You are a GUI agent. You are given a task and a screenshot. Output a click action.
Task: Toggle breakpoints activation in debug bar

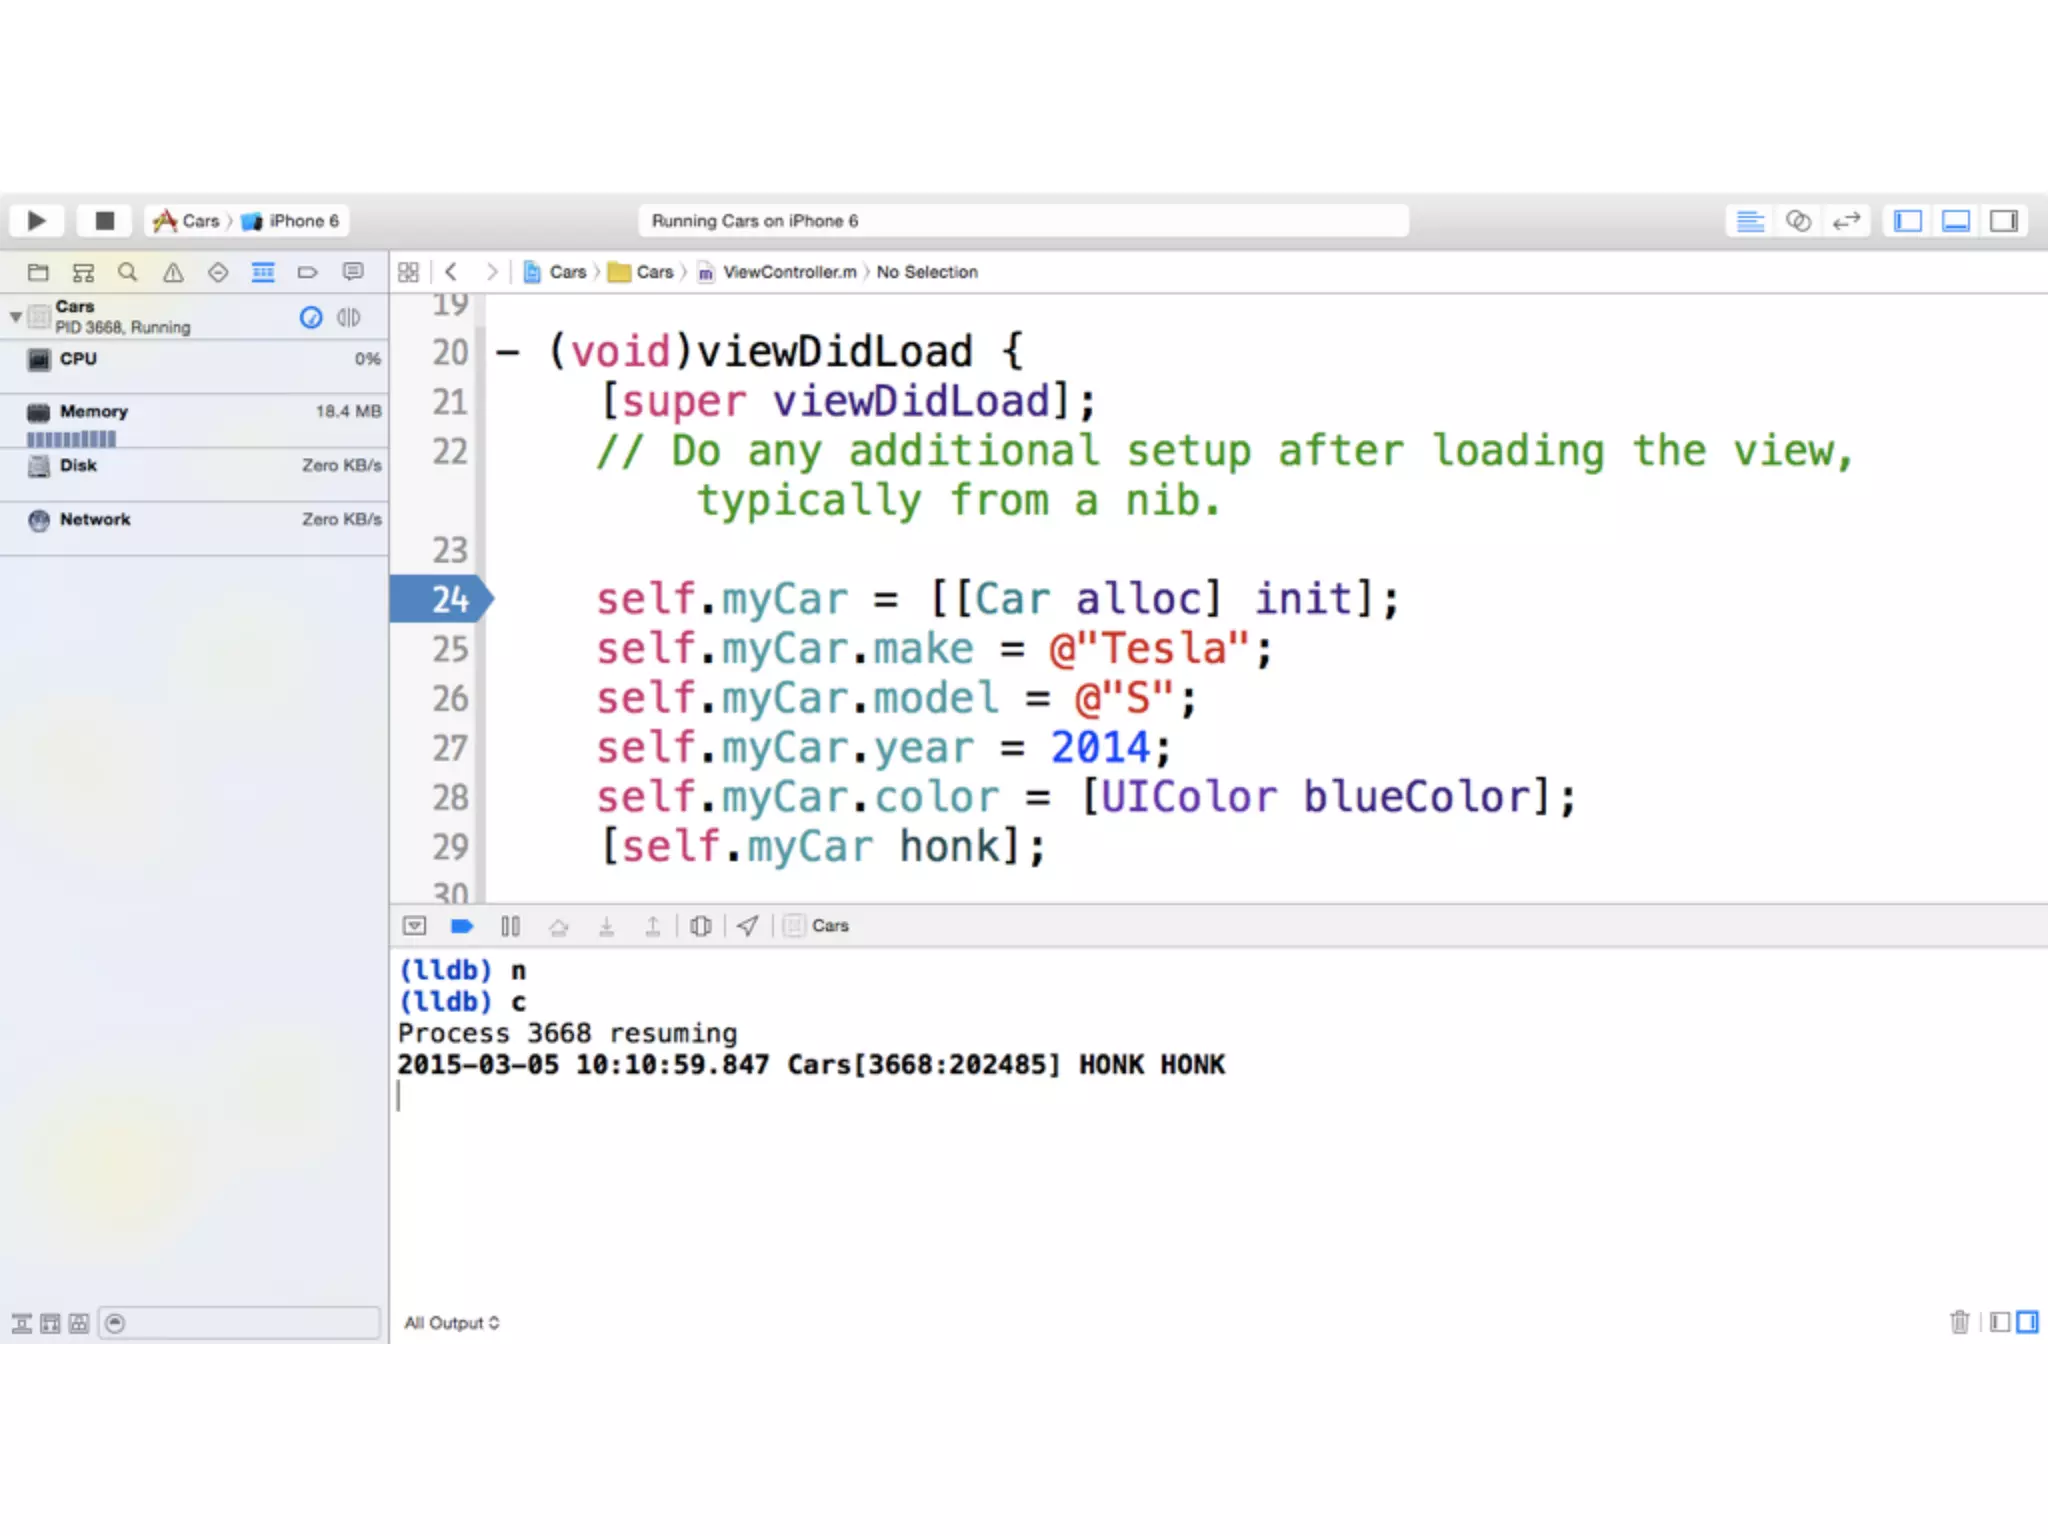click(x=461, y=926)
